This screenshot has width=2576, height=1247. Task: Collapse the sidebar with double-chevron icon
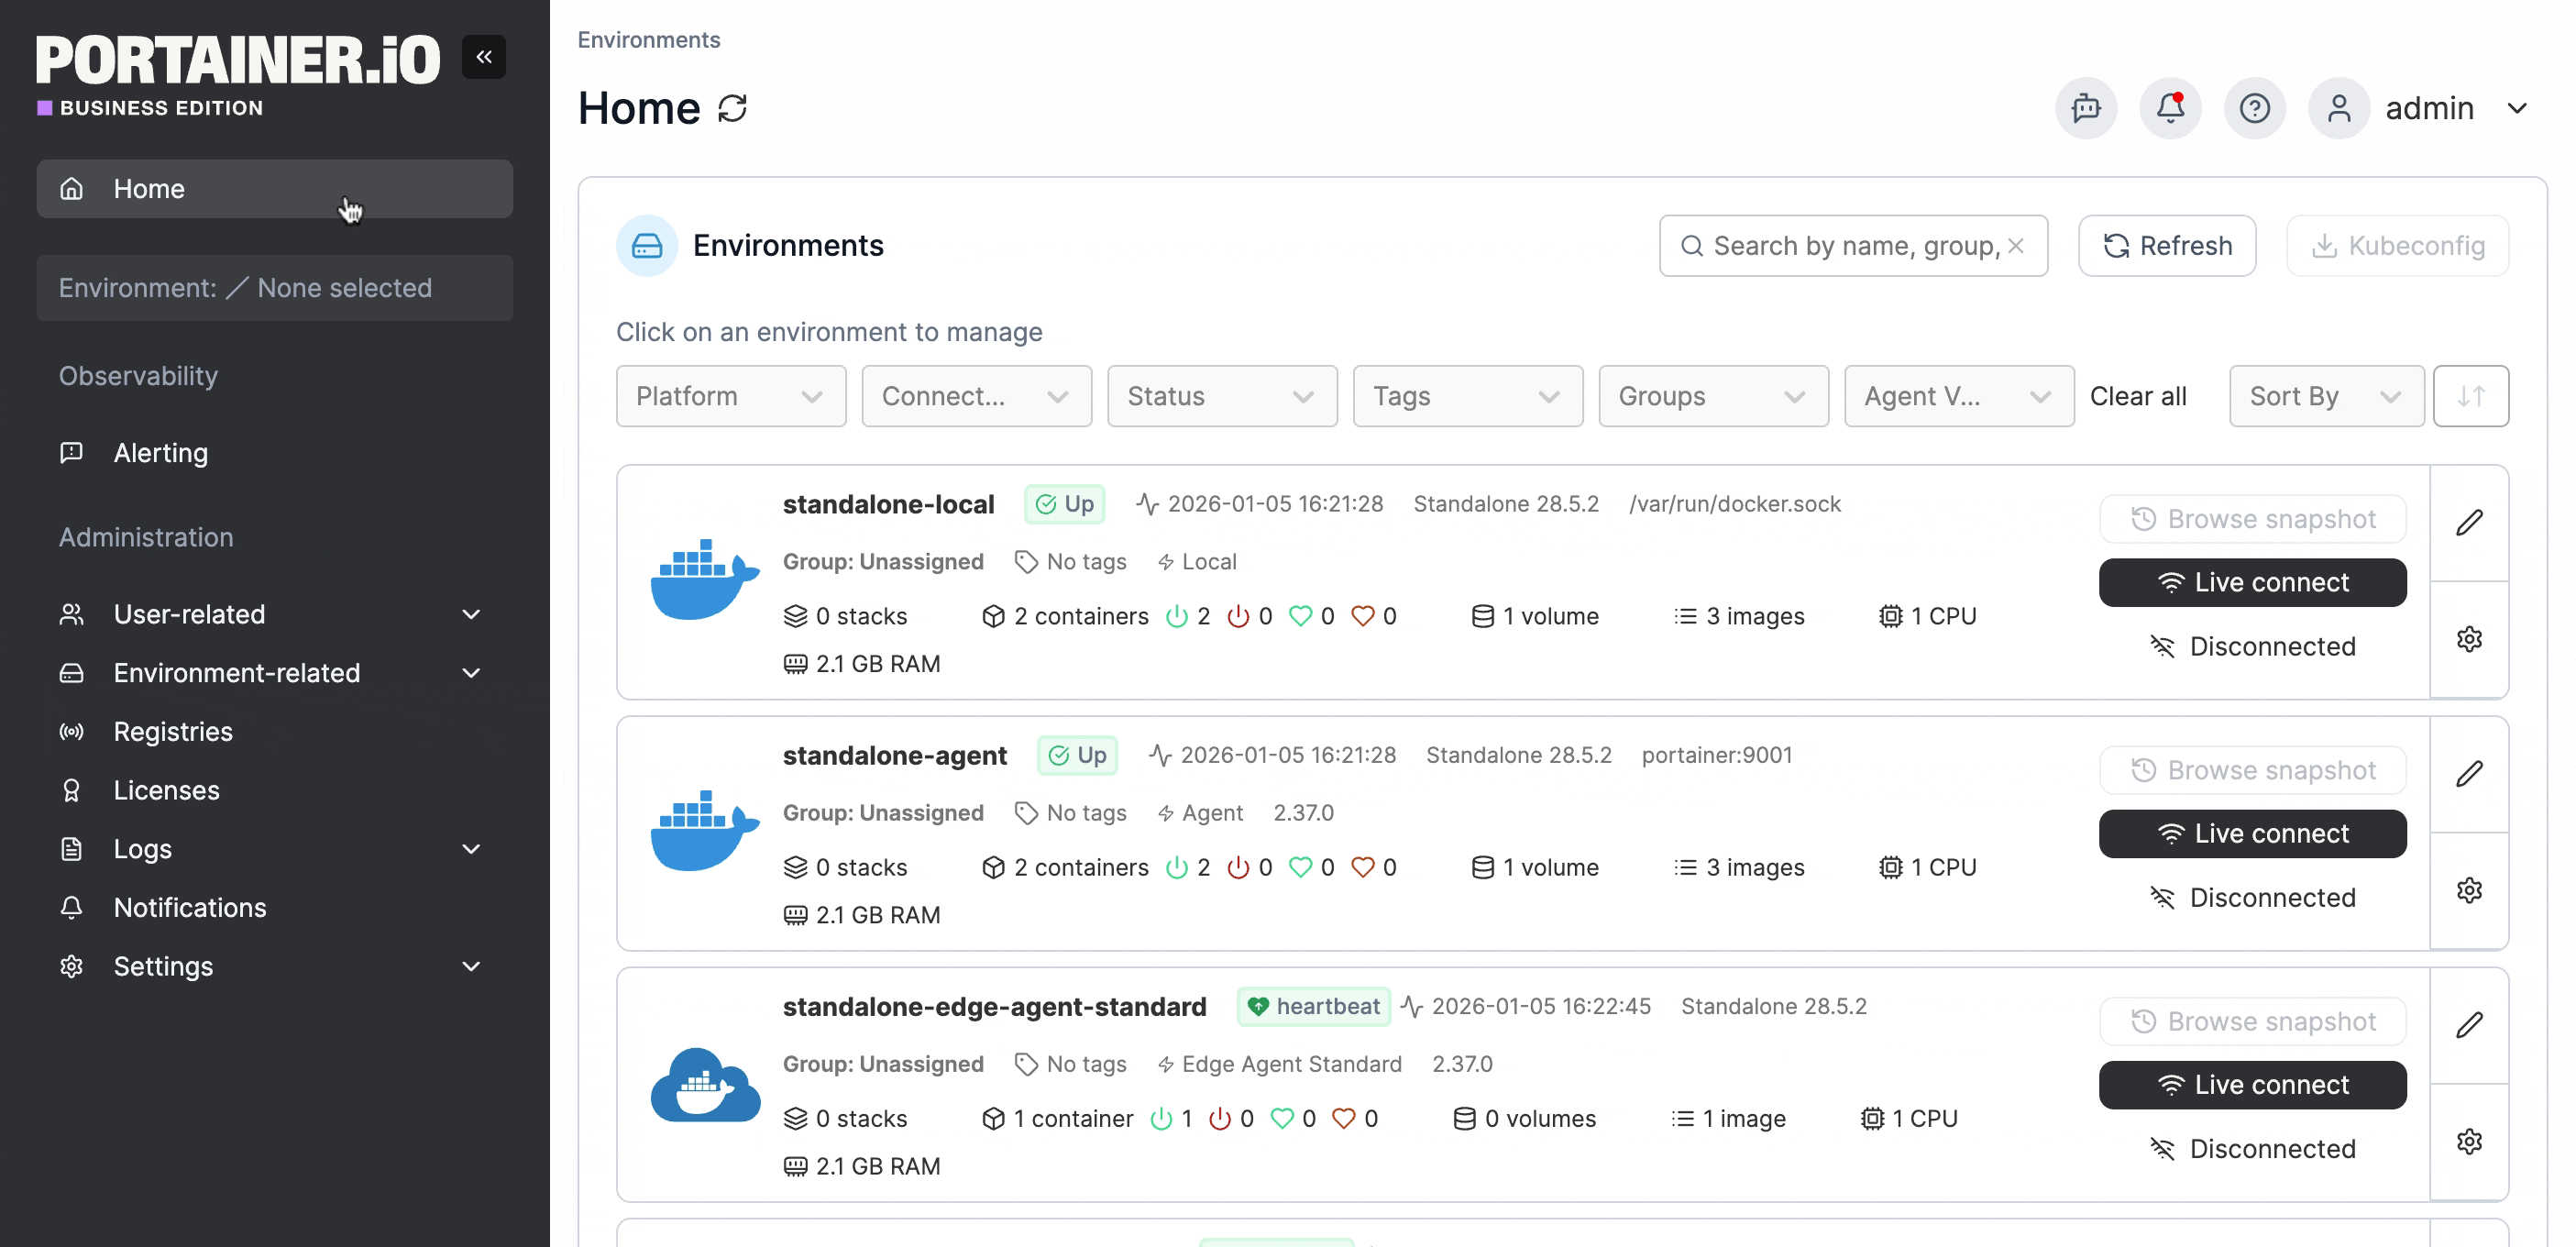coord(483,57)
